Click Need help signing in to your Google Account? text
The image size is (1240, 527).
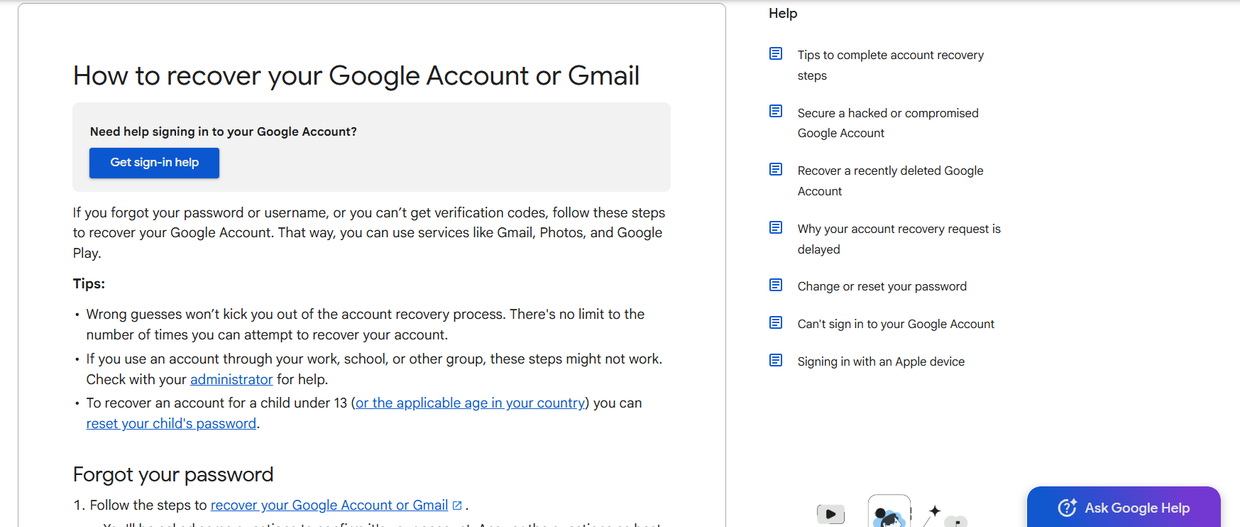[223, 131]
